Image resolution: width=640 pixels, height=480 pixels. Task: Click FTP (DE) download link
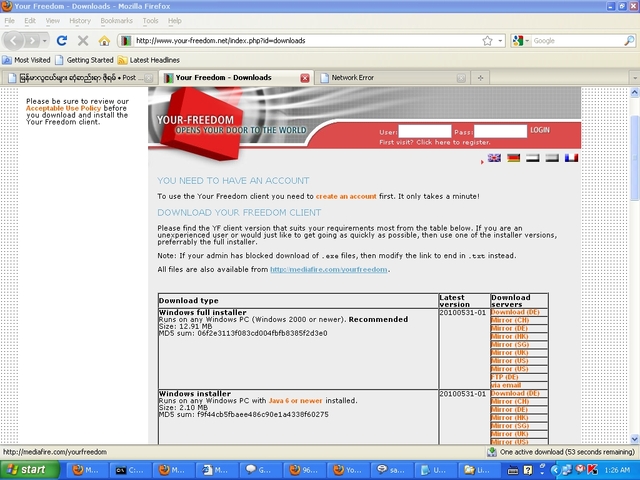pyautogui.click(x=504, y=377)
